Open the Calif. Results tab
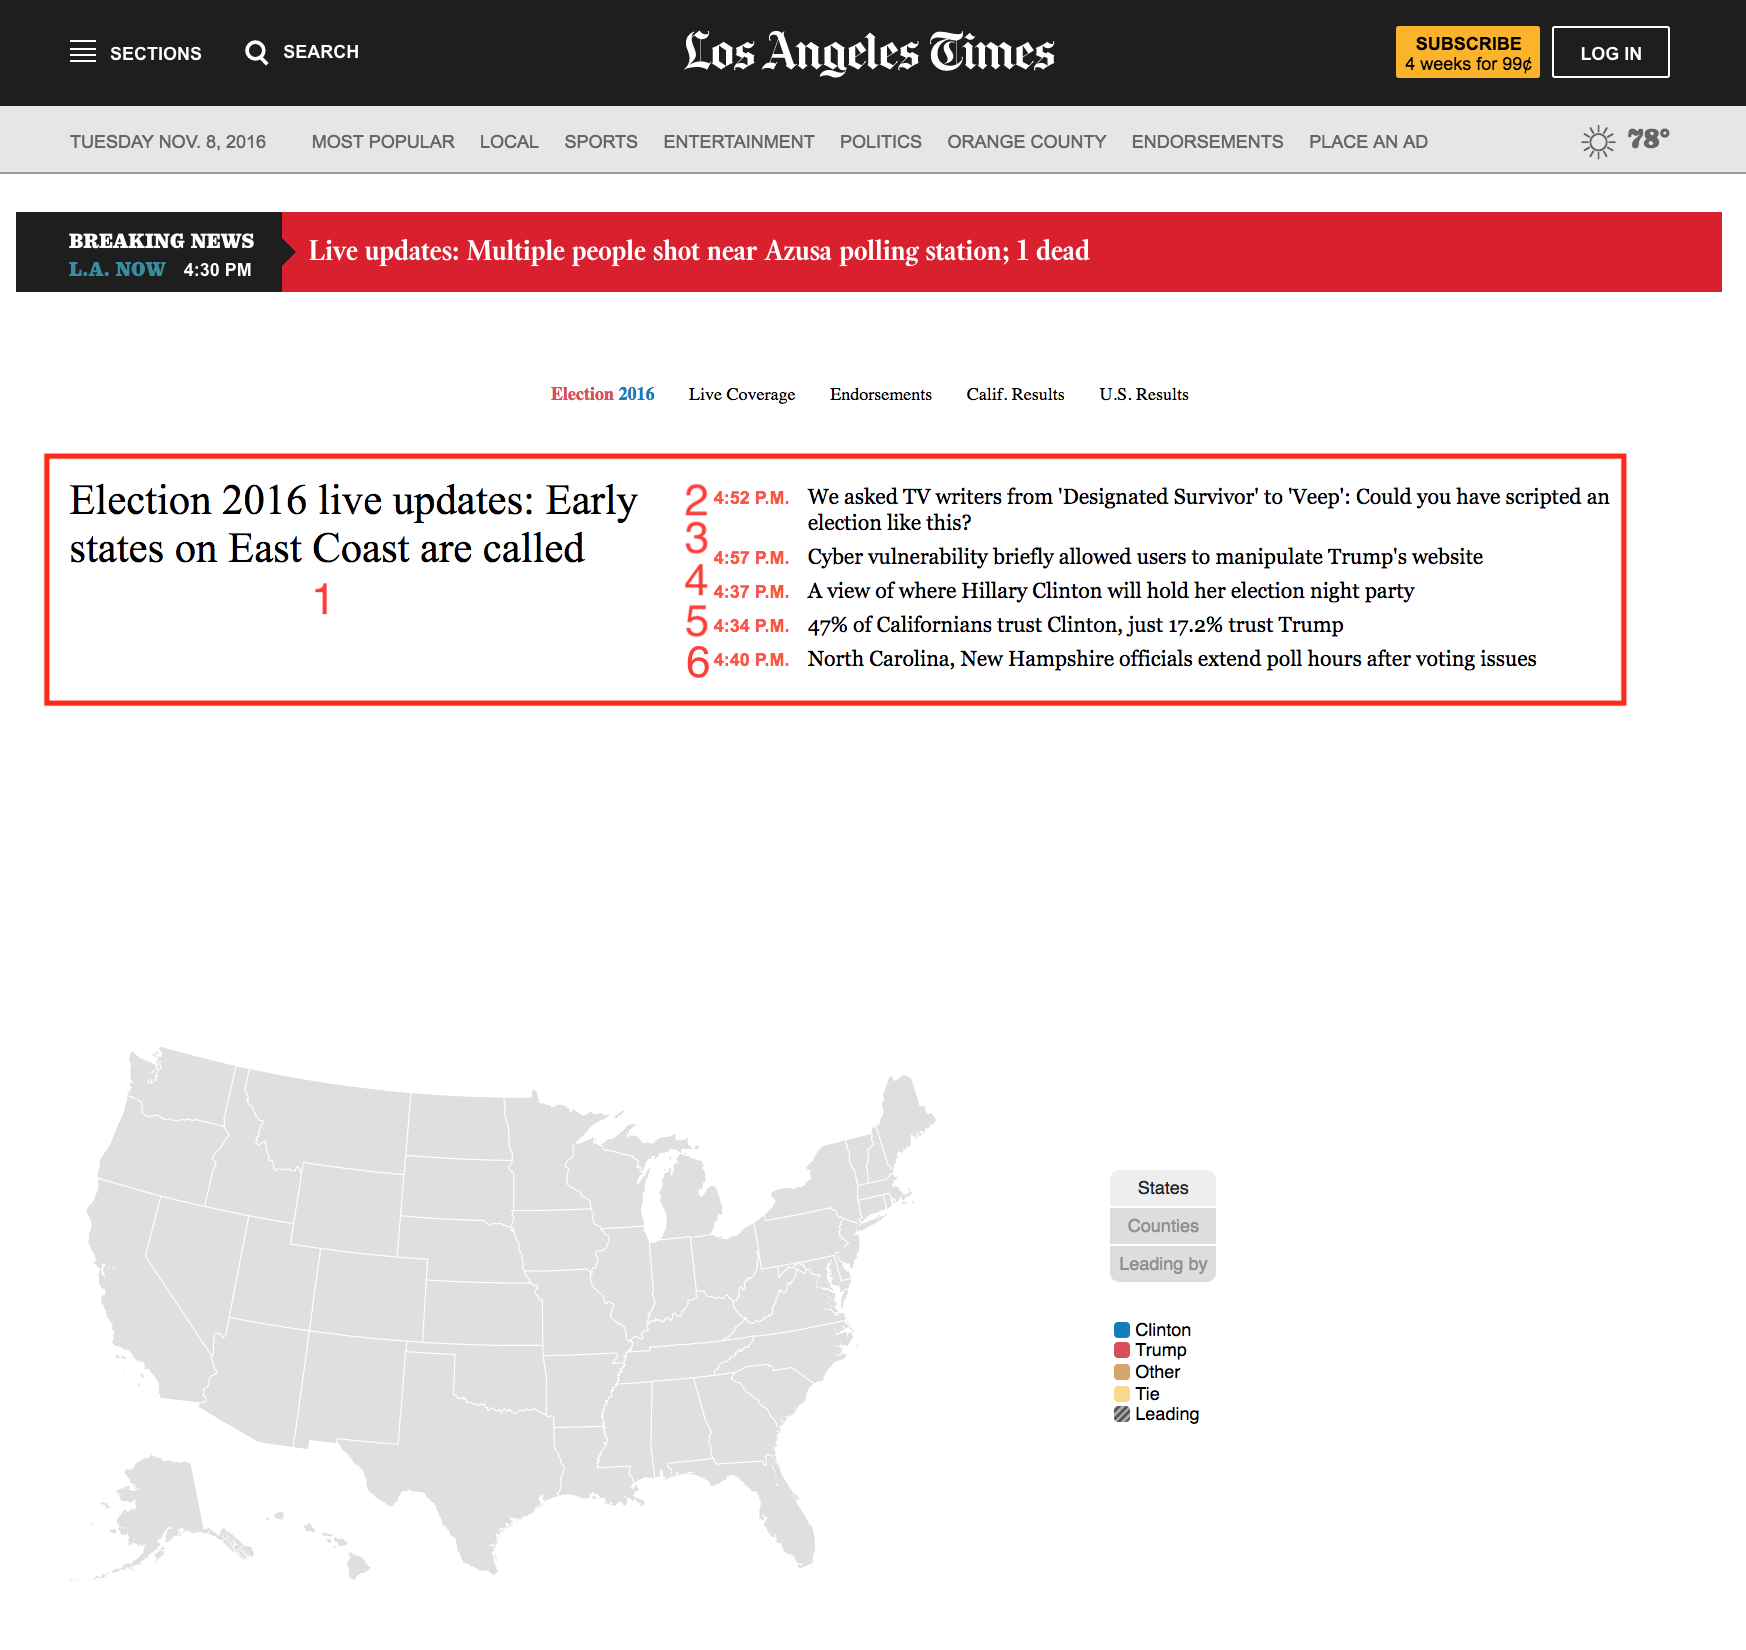The height and width of the screenshot is (1650, 1746). [x=1015, y=394]
